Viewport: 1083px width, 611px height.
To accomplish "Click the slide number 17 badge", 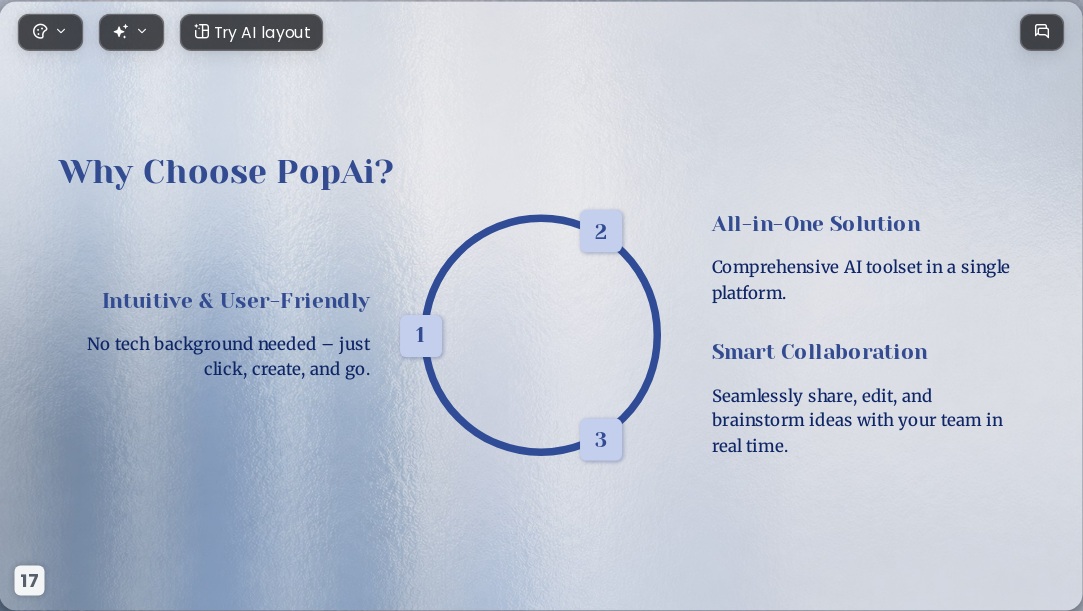I will 29,580.
